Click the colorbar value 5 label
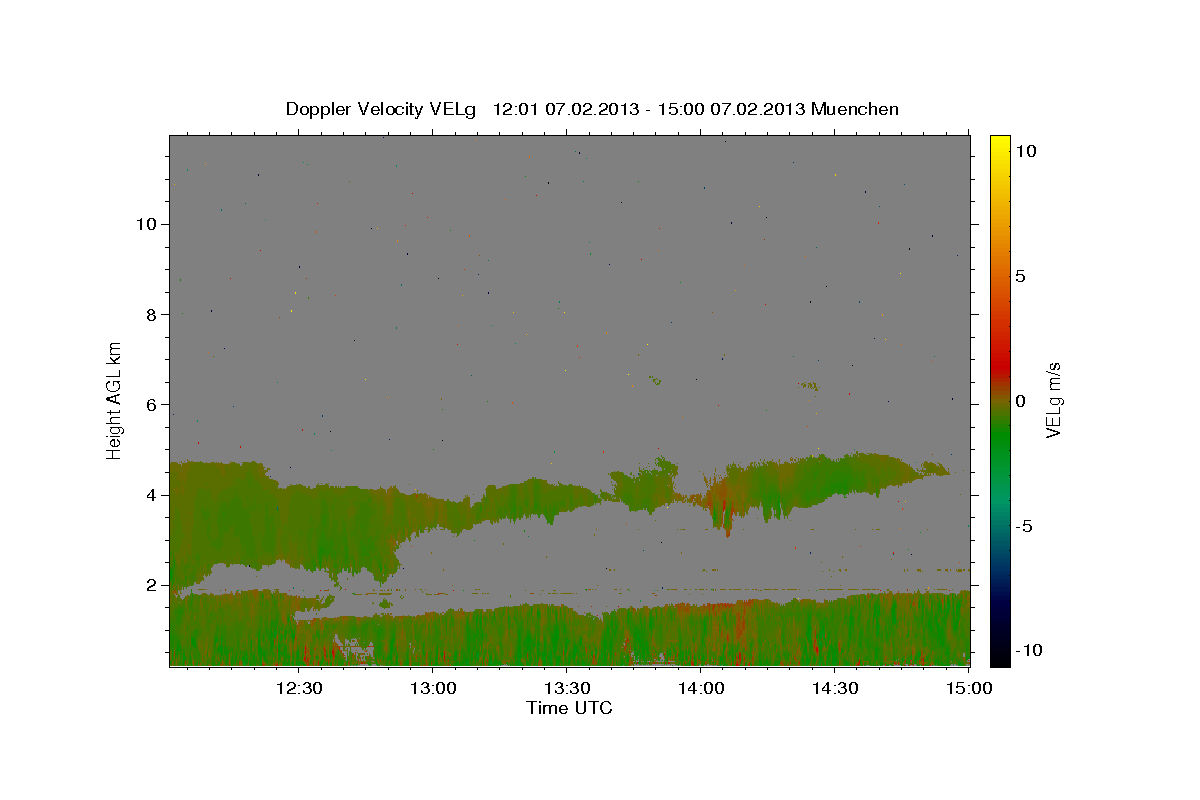Screen dimensions: 1200x800 tap(1020, 276)
